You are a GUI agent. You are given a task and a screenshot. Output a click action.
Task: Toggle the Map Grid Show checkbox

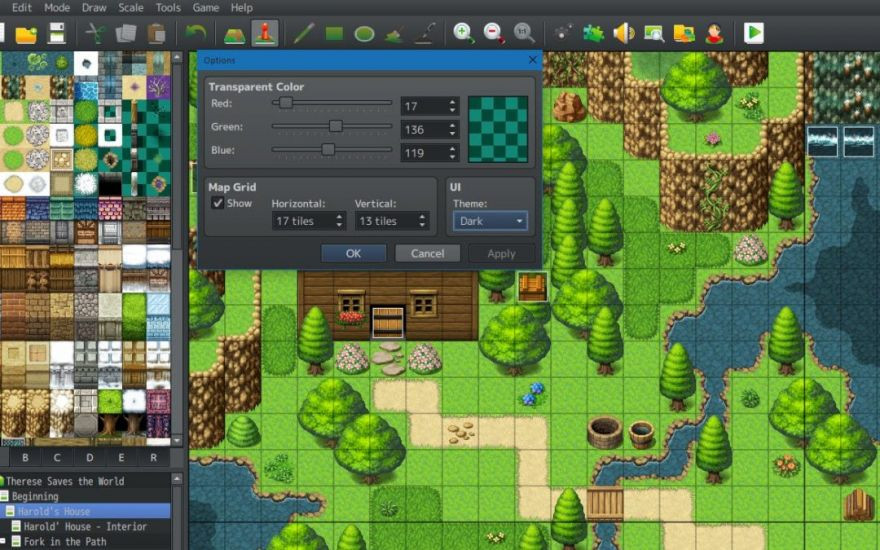[x=218, y=203]
